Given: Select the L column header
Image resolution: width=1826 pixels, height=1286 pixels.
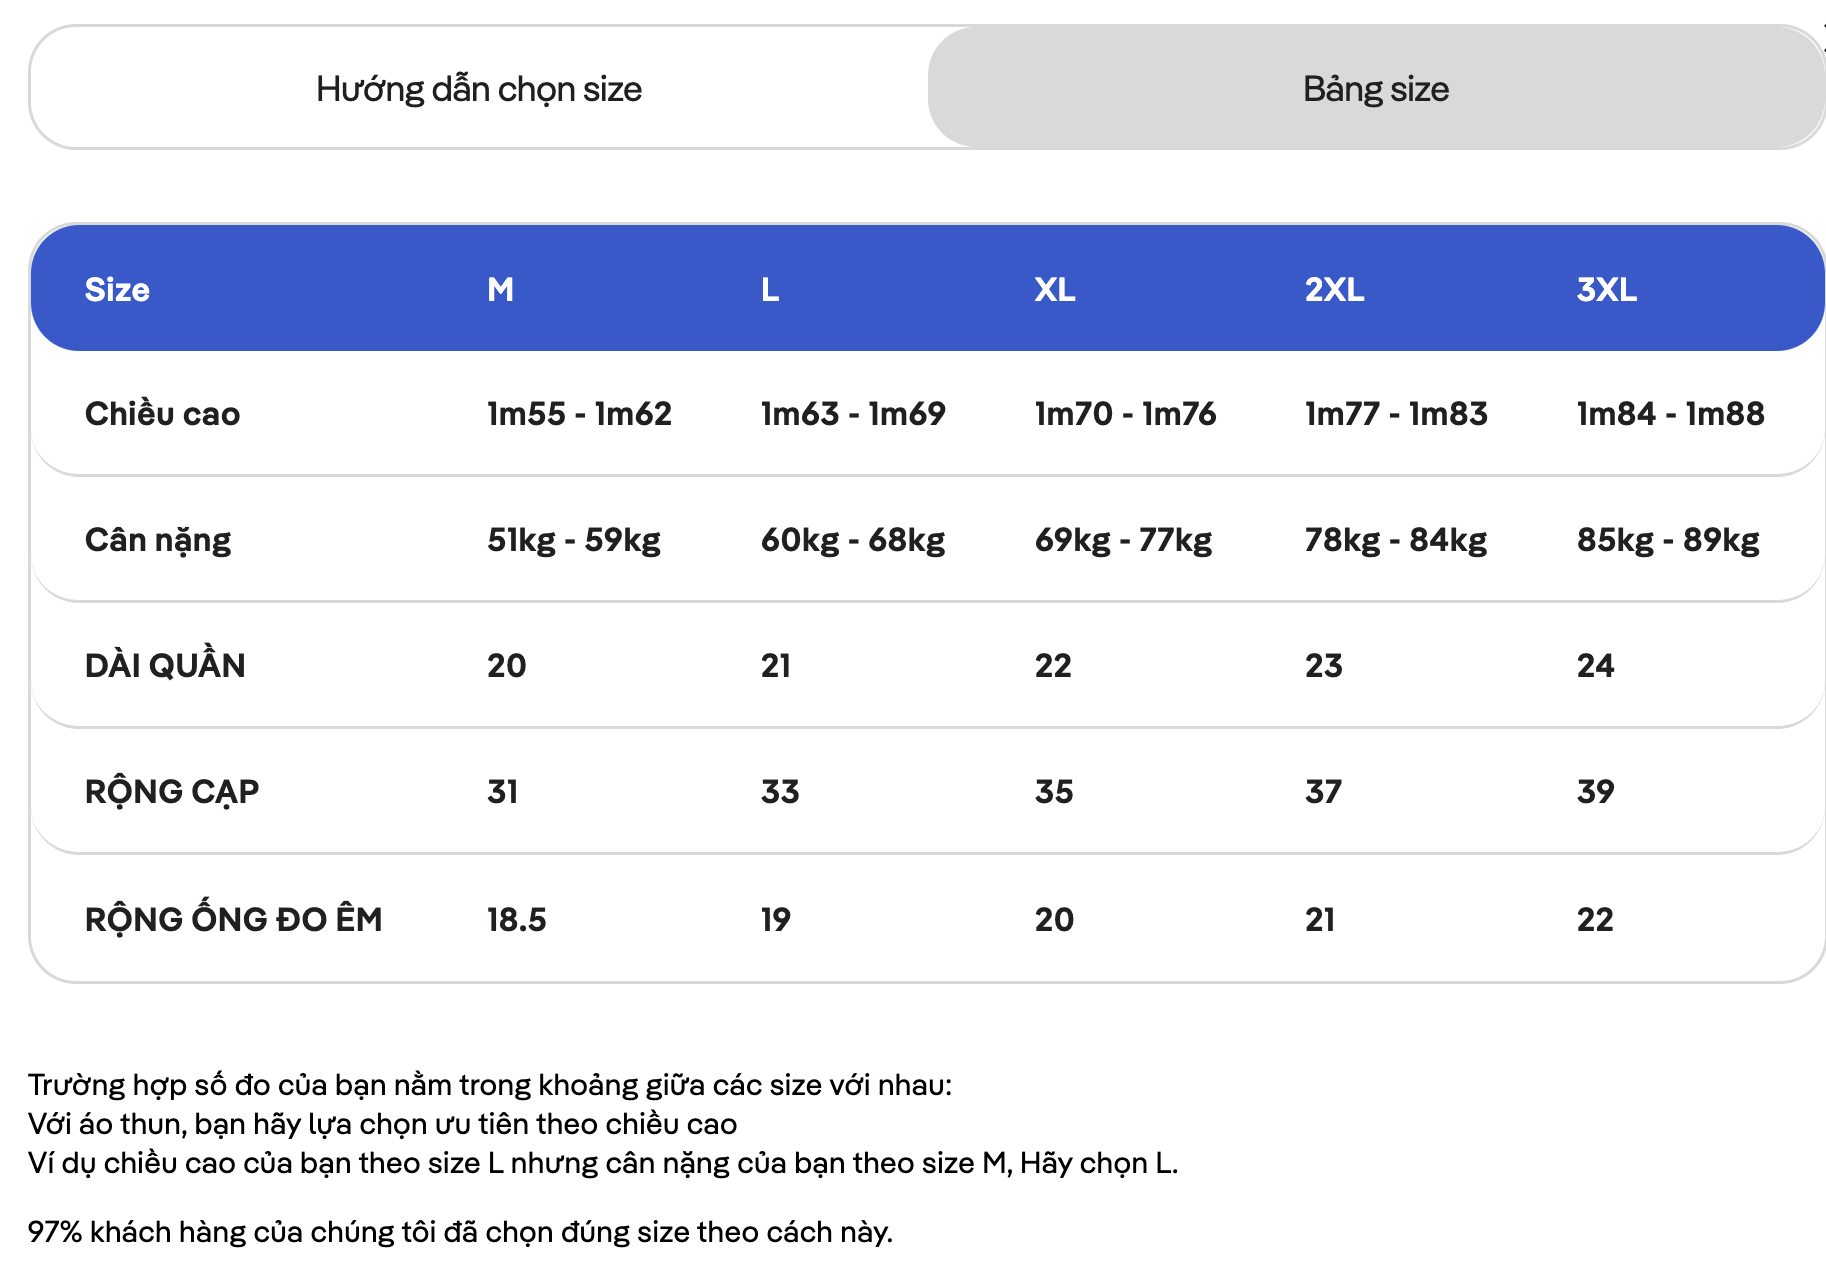Looking at the screenshot, I should (x=770, y=290).
